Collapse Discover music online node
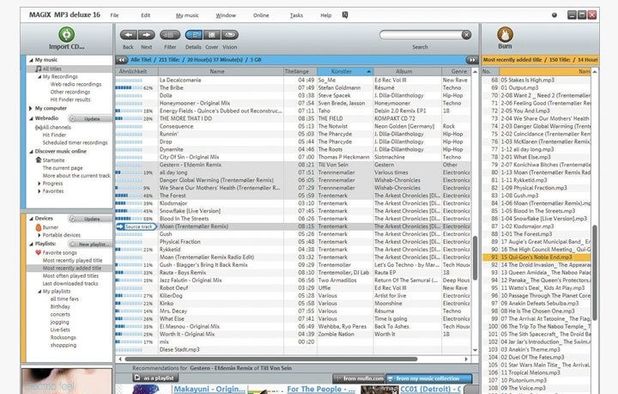 click(31, 151)
